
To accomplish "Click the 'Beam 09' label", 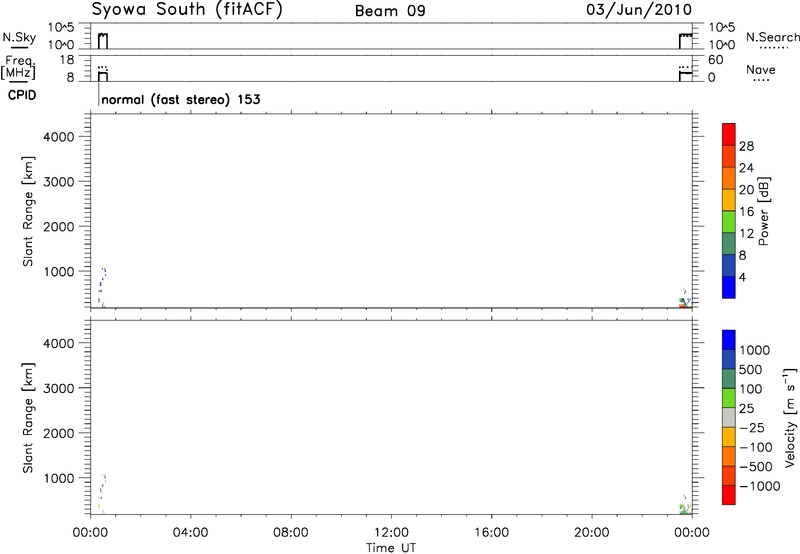I will 390,11.
